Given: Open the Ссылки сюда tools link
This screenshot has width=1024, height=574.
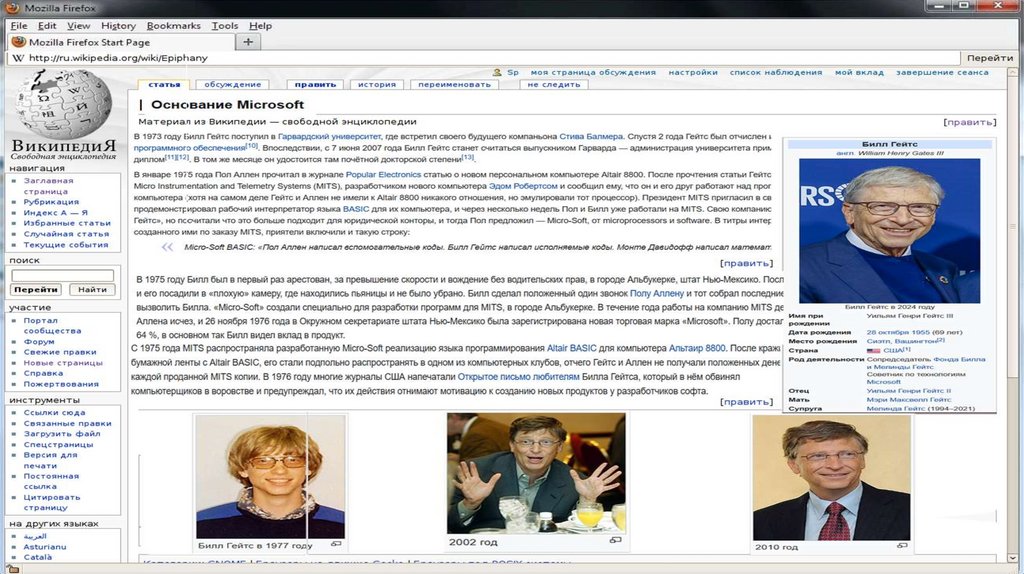Looking at the screenshot, I should pos(54,412).
